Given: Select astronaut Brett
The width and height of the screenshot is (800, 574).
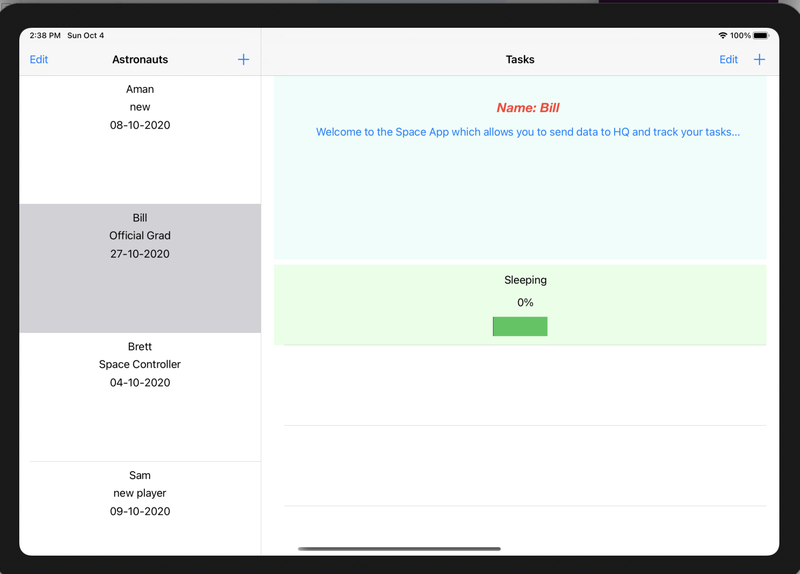Looking at the screenshot, I should pos(140,397).
